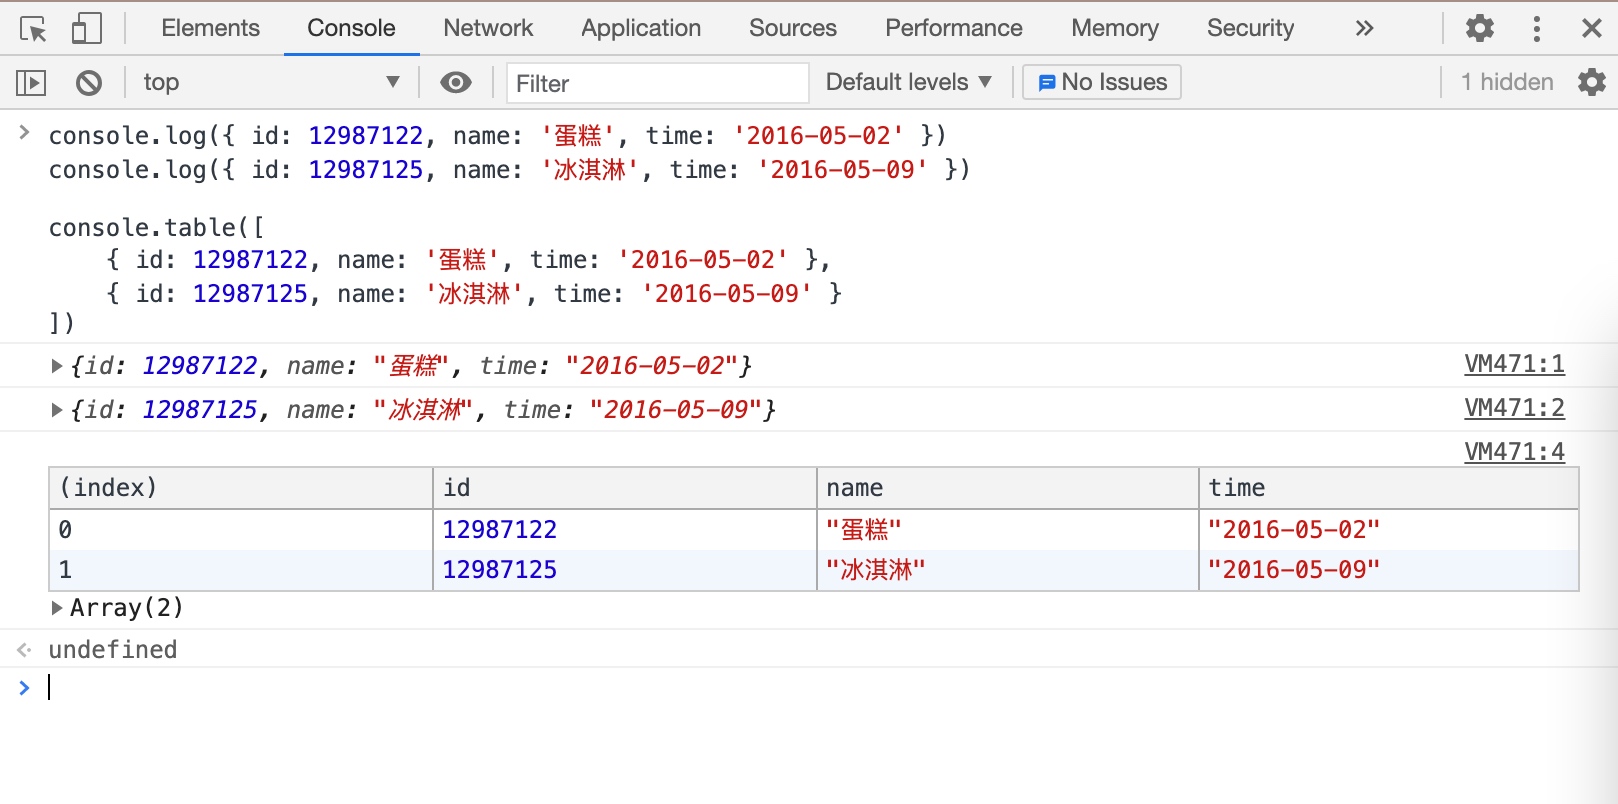The height and width of the screenshot is (804, 1618).
Task: Expand the object with id 12987125
Action: (x=57, y=410)
